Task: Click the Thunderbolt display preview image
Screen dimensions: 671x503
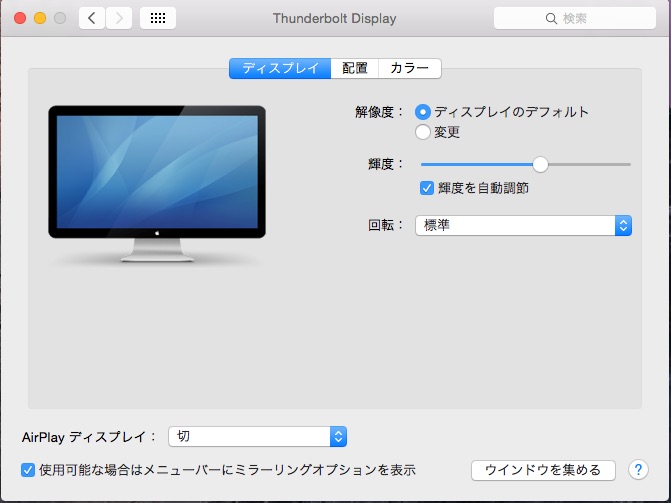Action: [157, 184]
